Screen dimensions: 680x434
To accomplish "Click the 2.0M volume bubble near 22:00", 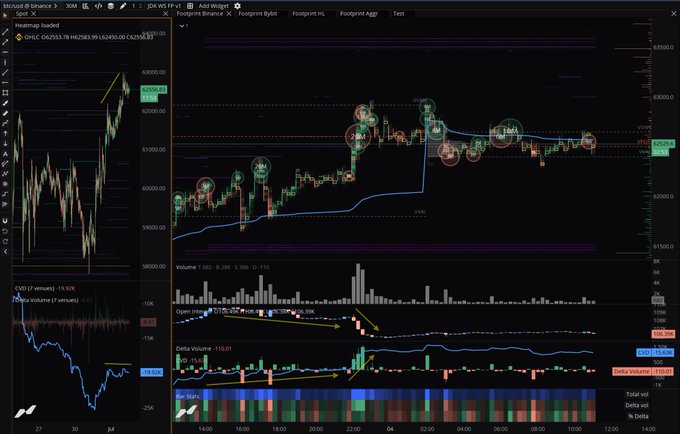I will (x=358, y=137).
